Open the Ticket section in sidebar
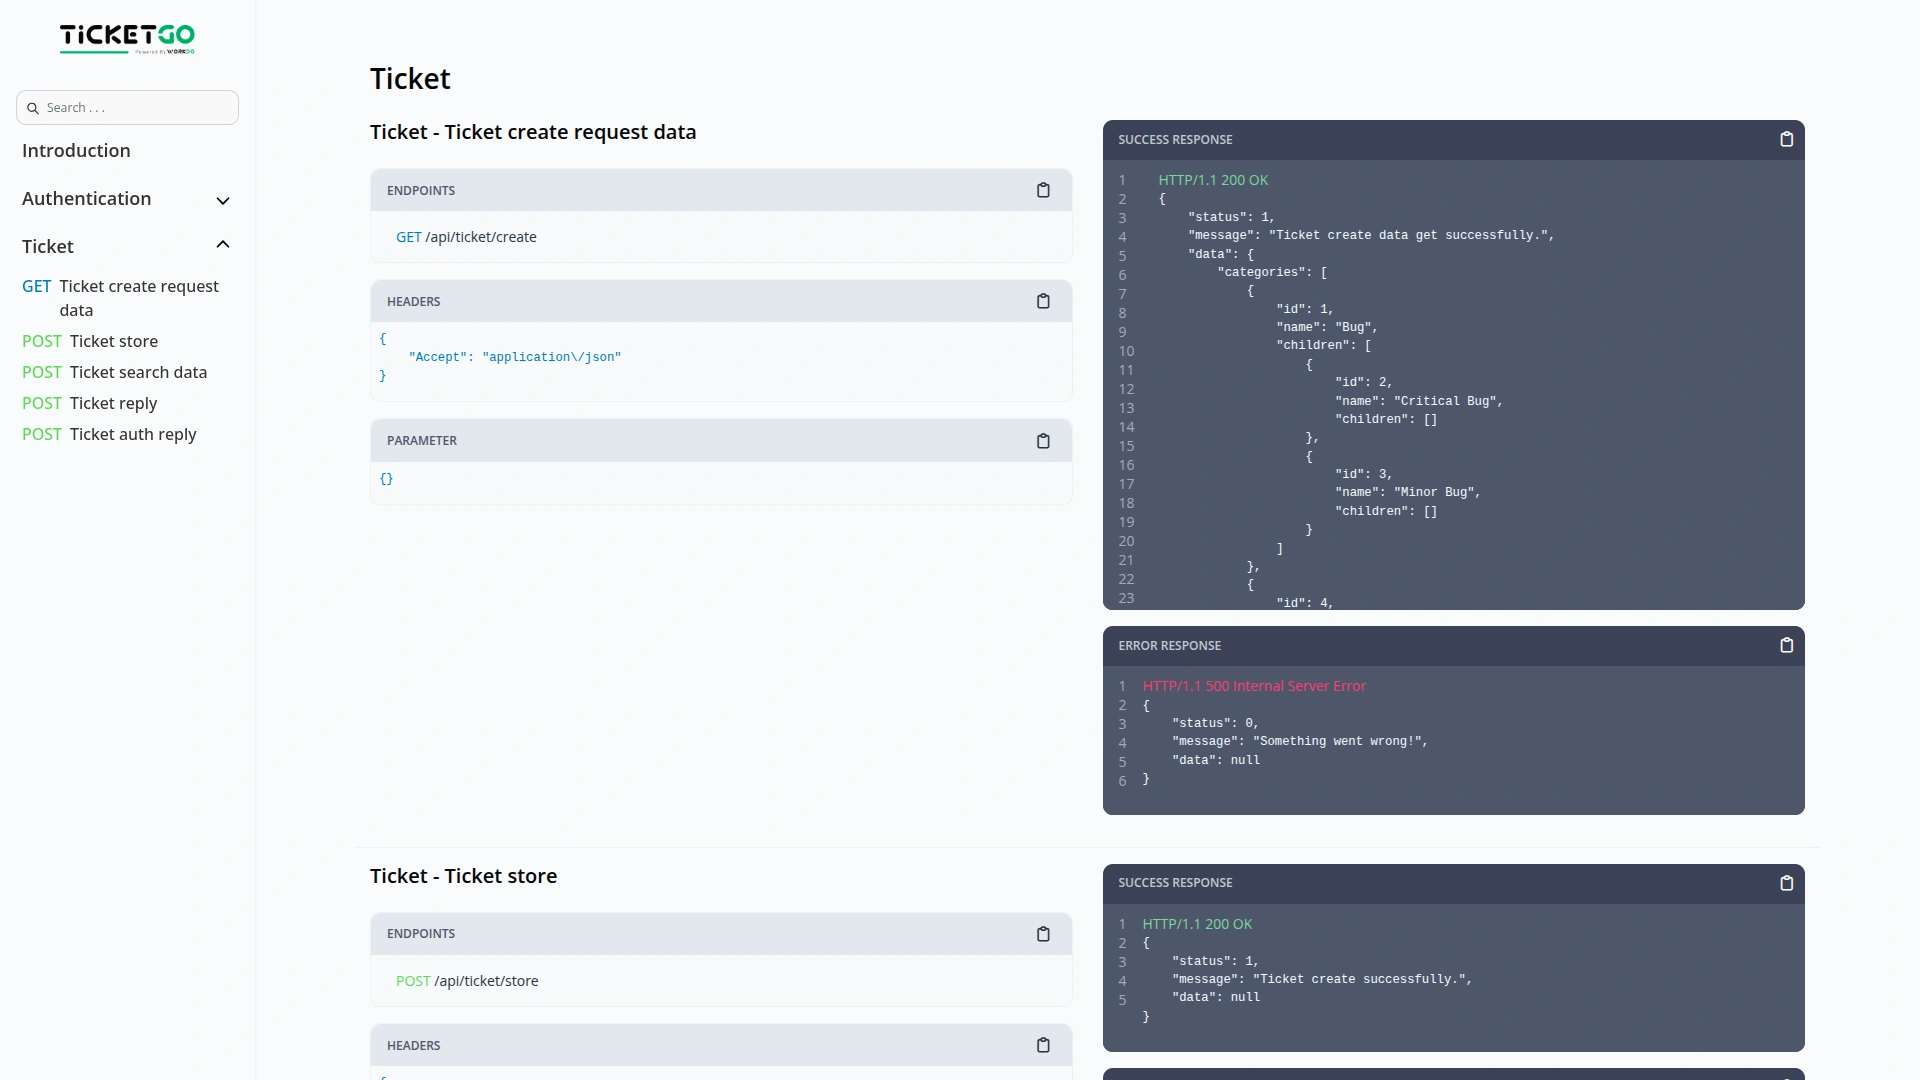 (47, 247)
